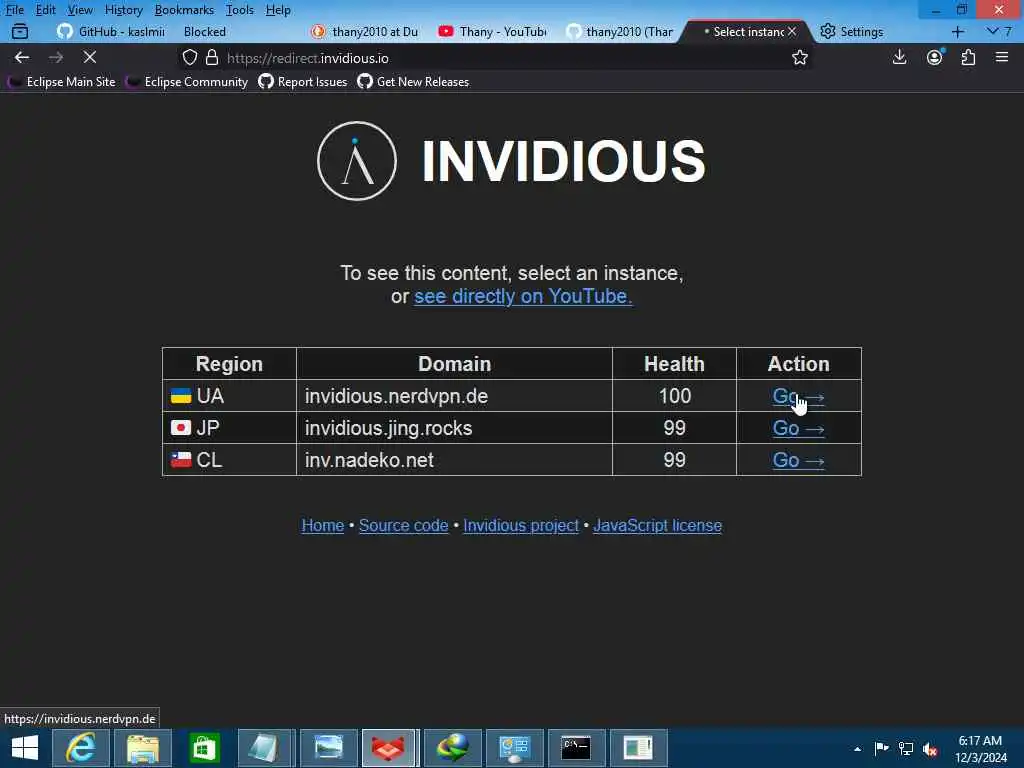Open the Downloads panel
The image size is (1024, 768).
pos(899,57)
